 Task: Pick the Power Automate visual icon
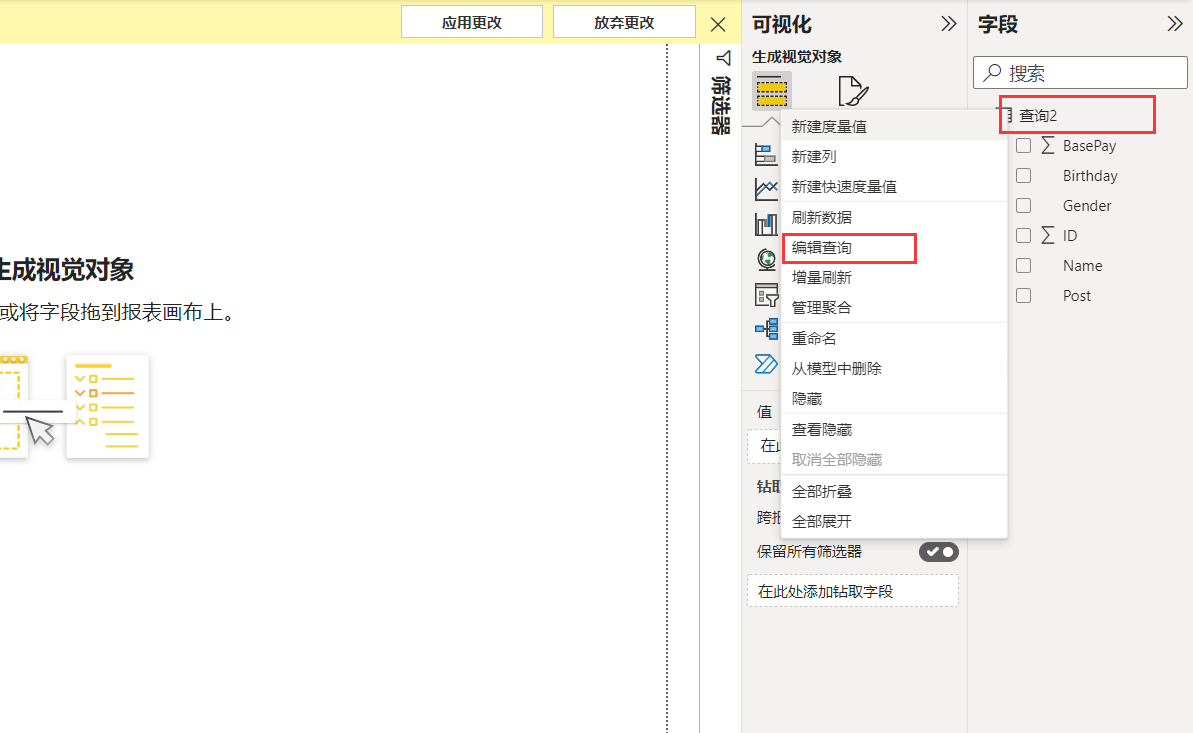tap(766, 364)
